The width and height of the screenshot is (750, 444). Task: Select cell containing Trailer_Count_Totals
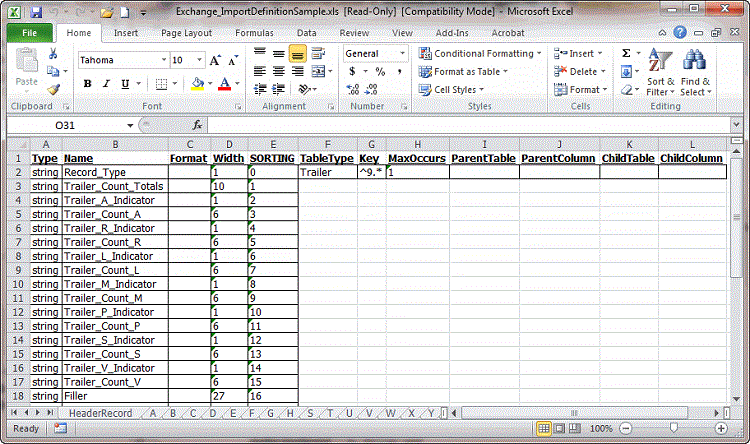click(x=112, y=186)
